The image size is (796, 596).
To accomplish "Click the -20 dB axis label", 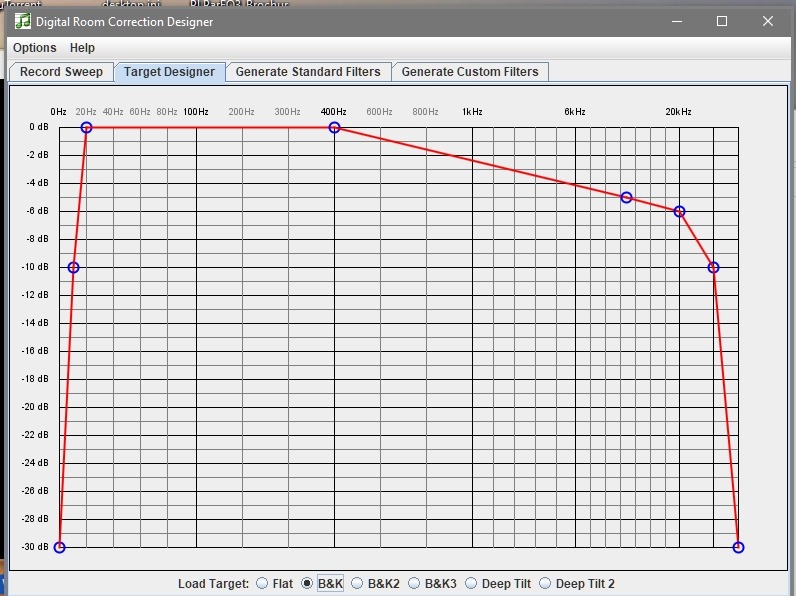I will (35, 407).
